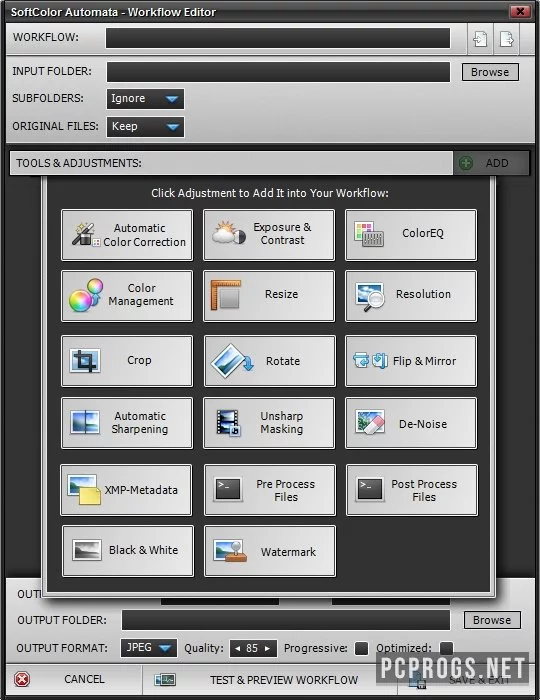540x700 pixels.
Task: Click the Input Folder path field
Action: point(278,72)
